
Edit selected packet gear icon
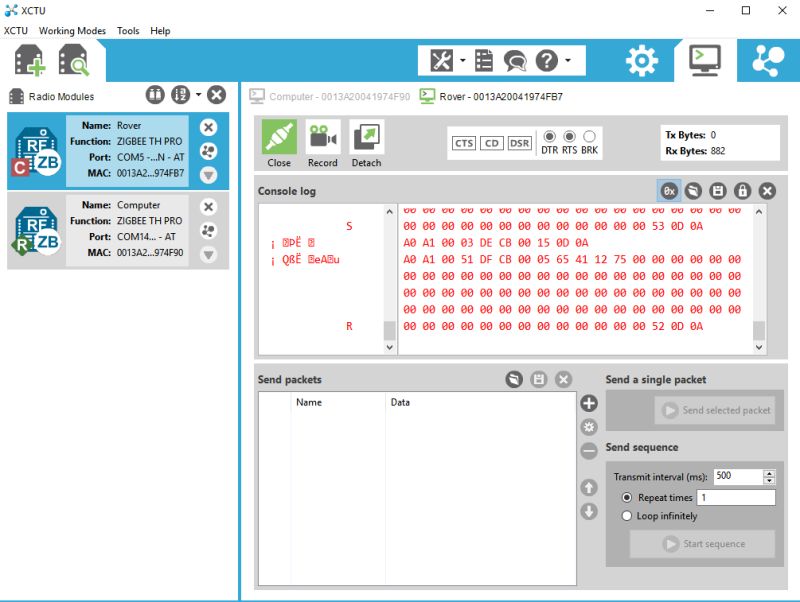pos(589,427)
